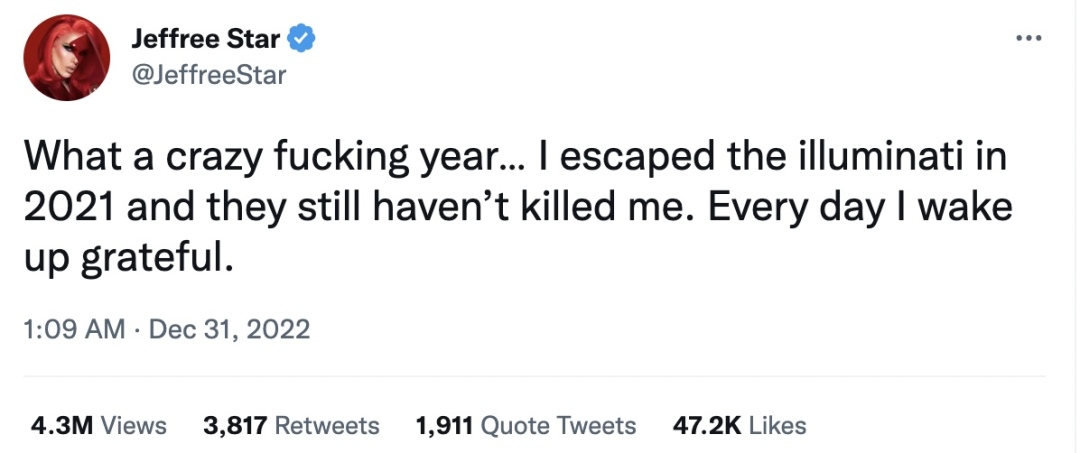
Task: Open Jeffree Star's red-haired profile avatar
Action: click(x=66, y=57)
